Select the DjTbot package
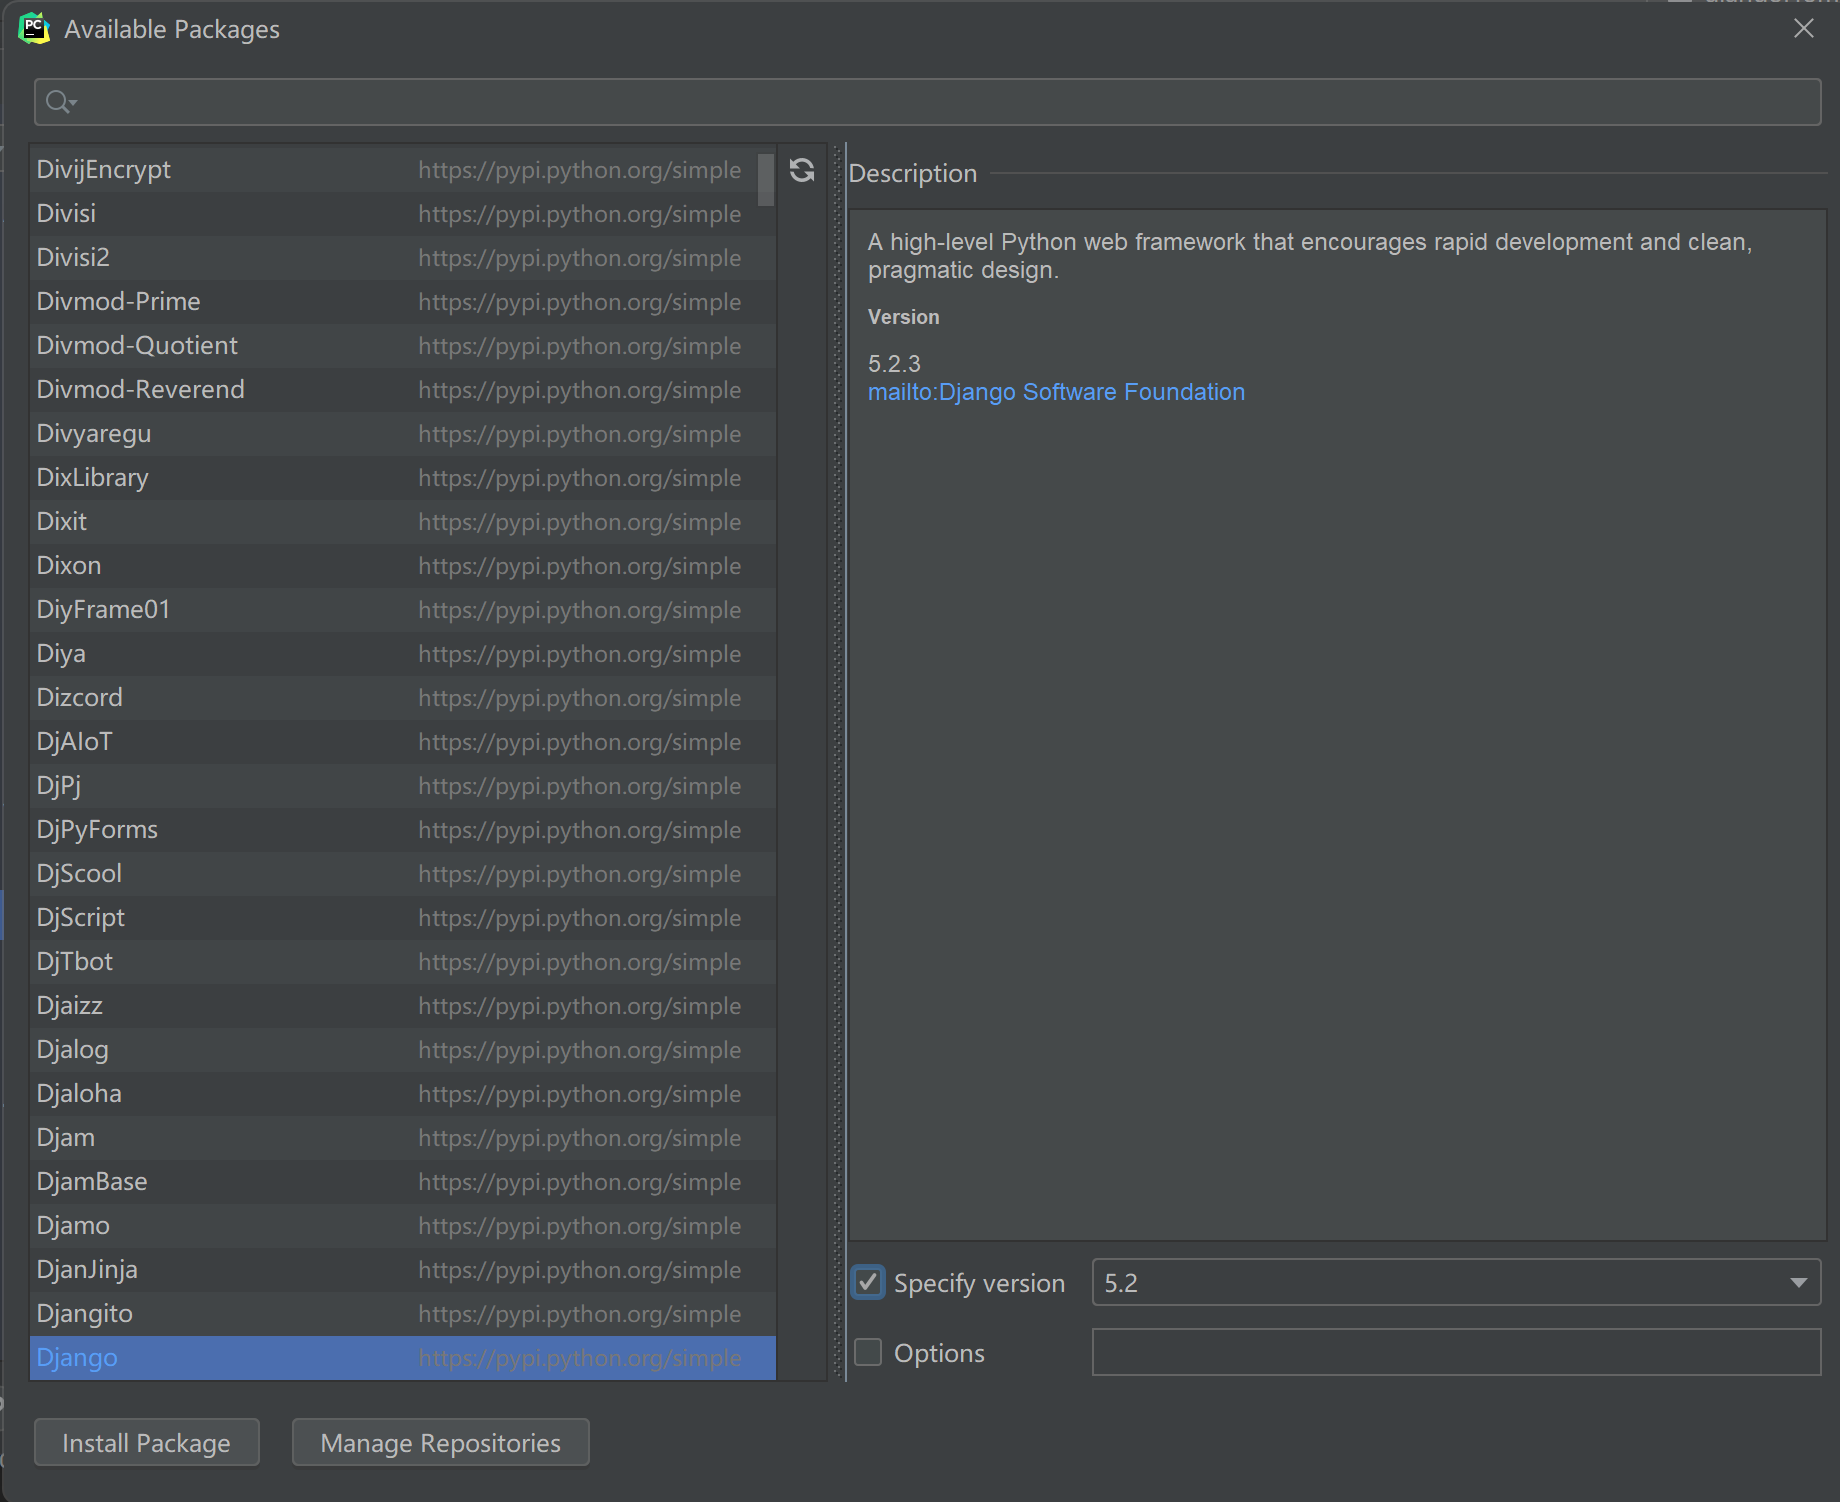This screenshot has height=1502, width=1840. tap(403, 962)
